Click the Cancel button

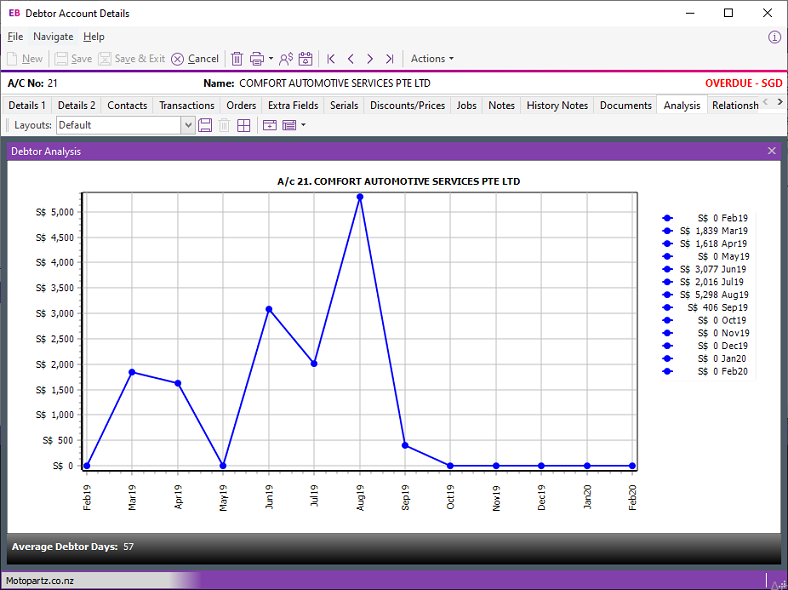(195, 59)
